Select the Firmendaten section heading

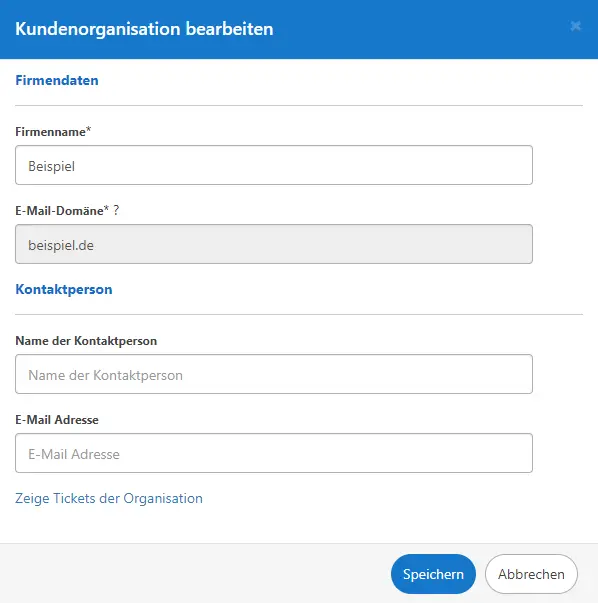(x=57, y=80)
